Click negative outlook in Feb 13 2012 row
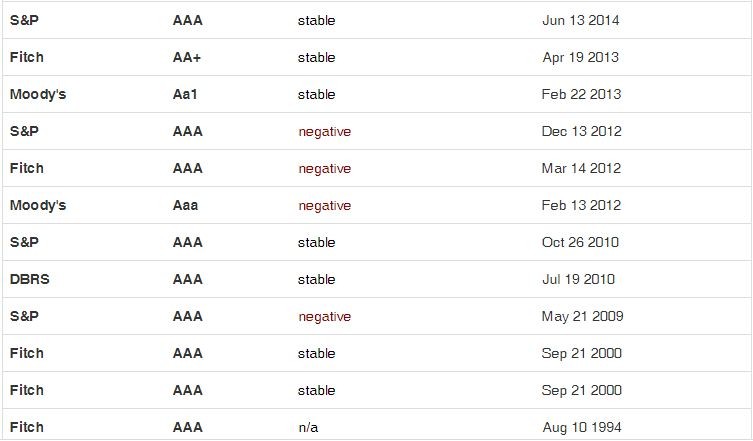The image size is (753, 441). click(x=324, y=205)
